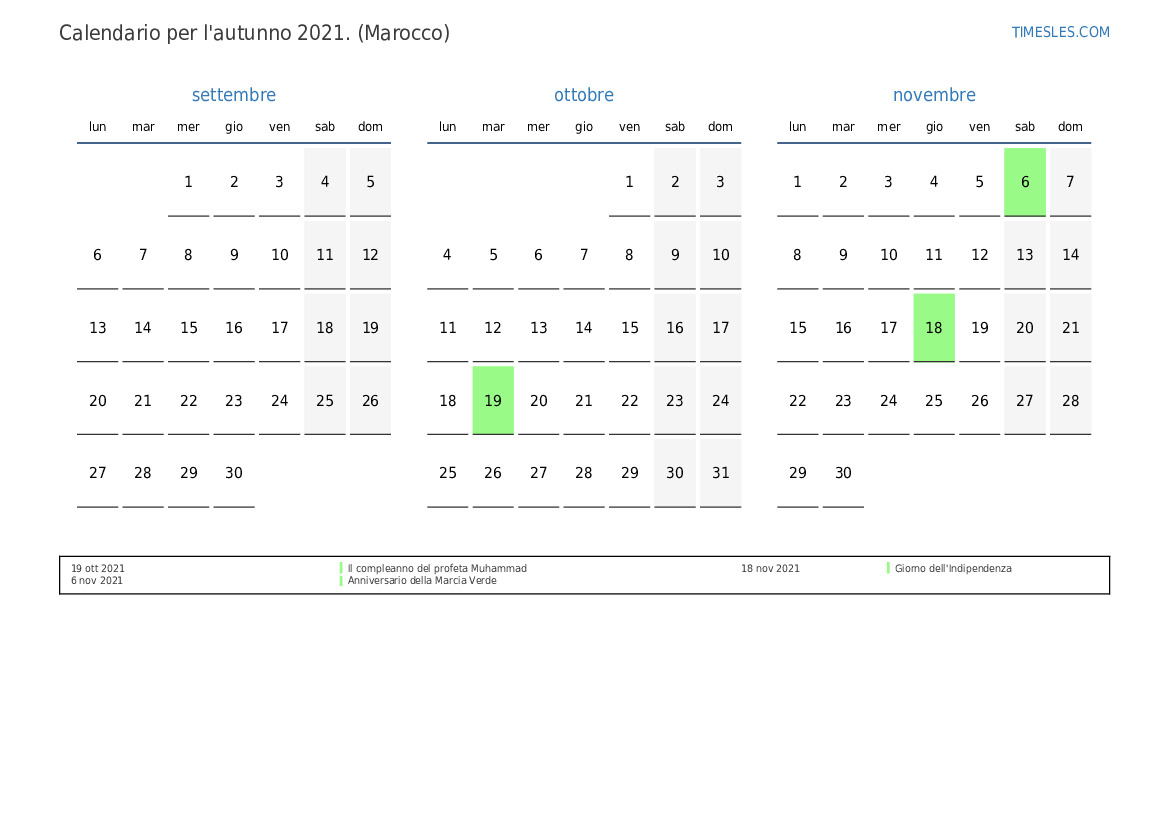Click the 18 nov 2021 legend date

(x=770, y=568)
